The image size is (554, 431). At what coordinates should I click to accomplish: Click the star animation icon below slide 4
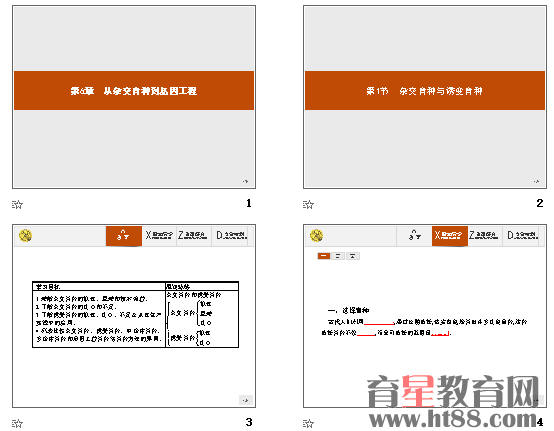pyautogui.click(x=308, y=423)
